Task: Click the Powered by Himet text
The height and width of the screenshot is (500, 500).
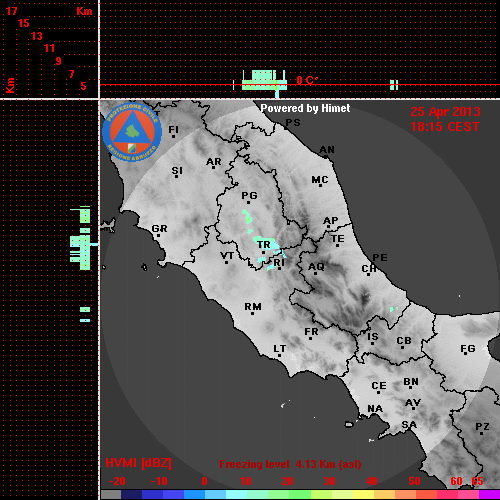Action: coord(305,108)
